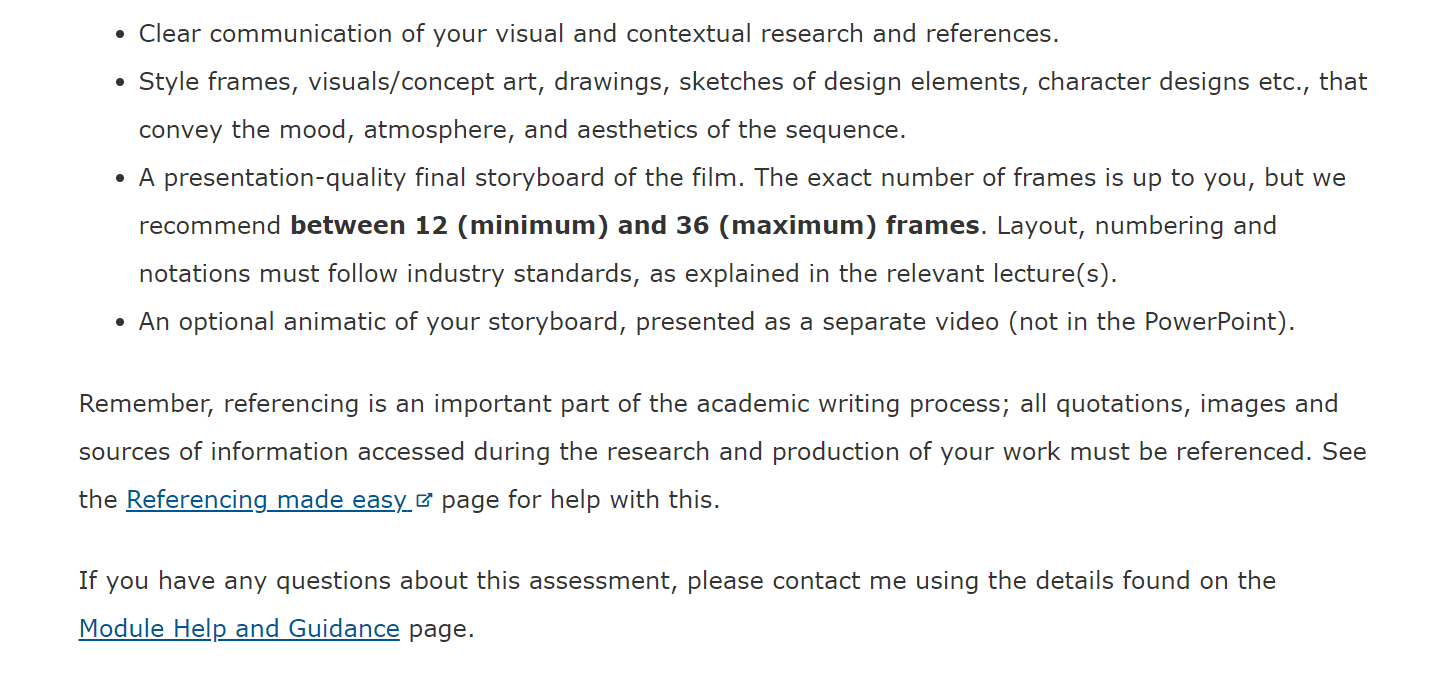The image size is (1450, 673).
Task: Click the phrase 'page for help with this'
Action: [x=580, y=500]
